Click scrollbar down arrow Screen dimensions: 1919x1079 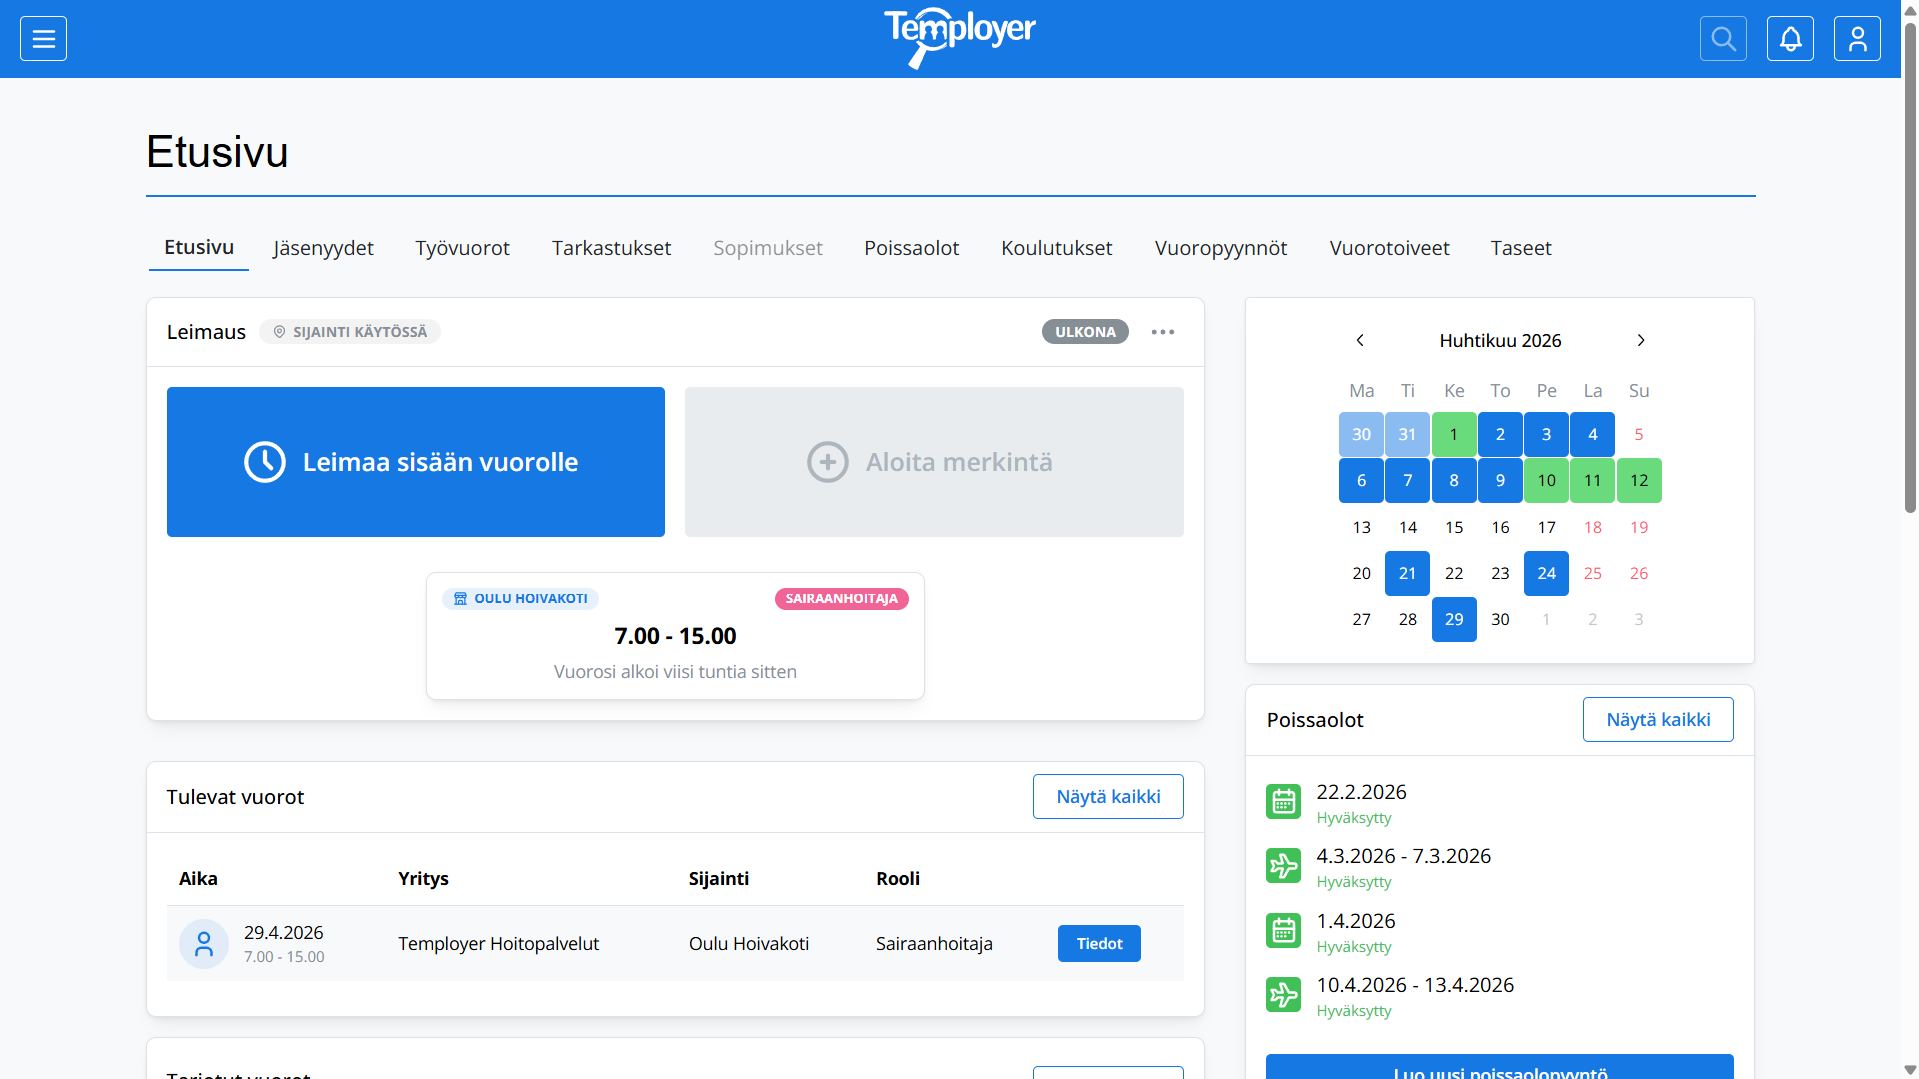click(x=1910, y=1070)
